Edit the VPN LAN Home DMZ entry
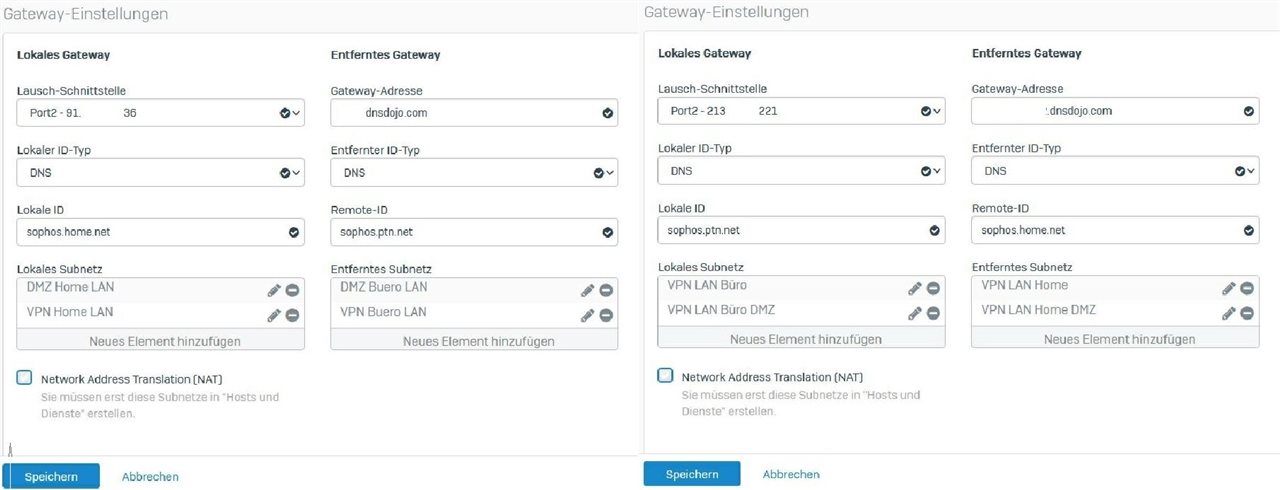This screenshot has height=490, width=1280. coord(1229,313)
